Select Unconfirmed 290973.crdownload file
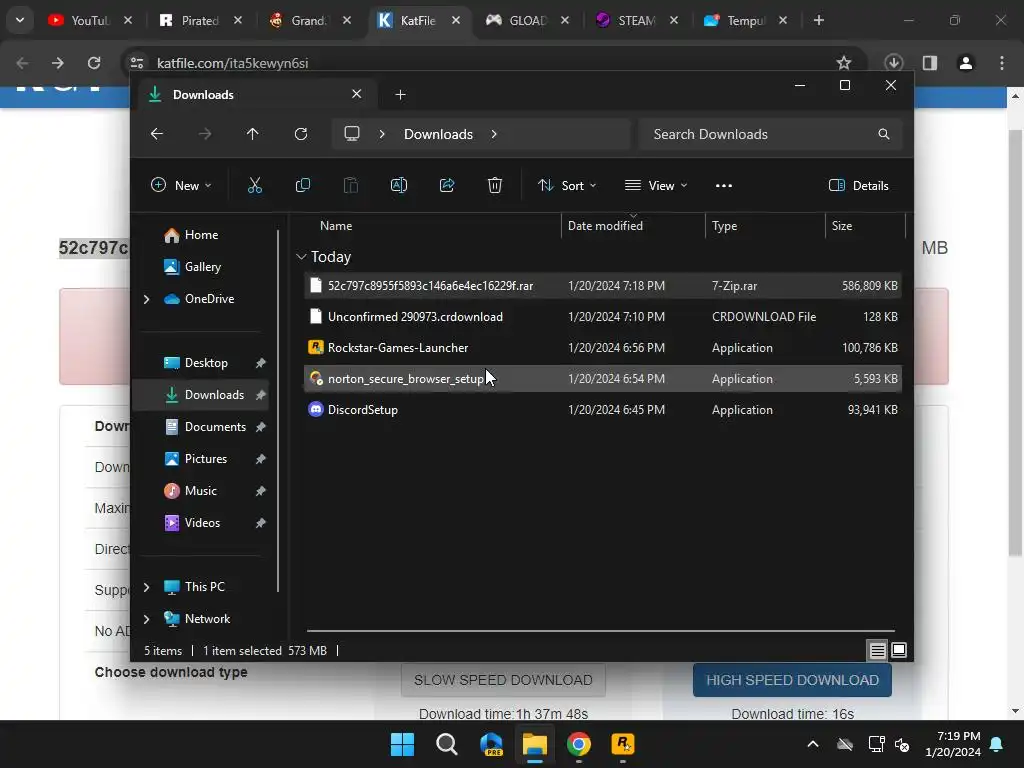 [x=602, y=317]
